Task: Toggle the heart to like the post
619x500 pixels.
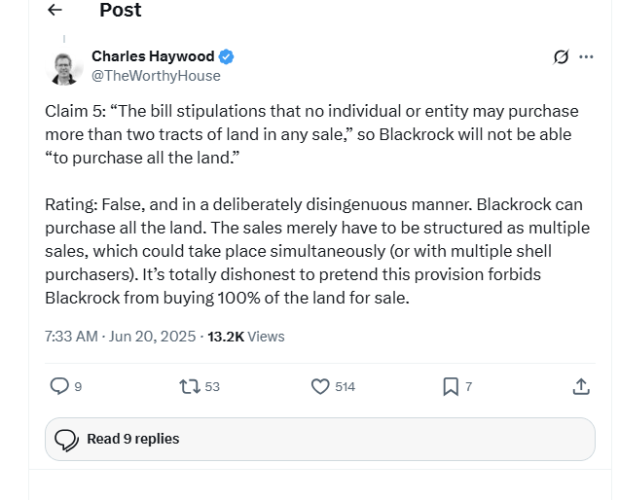Action: pos(320,386)
